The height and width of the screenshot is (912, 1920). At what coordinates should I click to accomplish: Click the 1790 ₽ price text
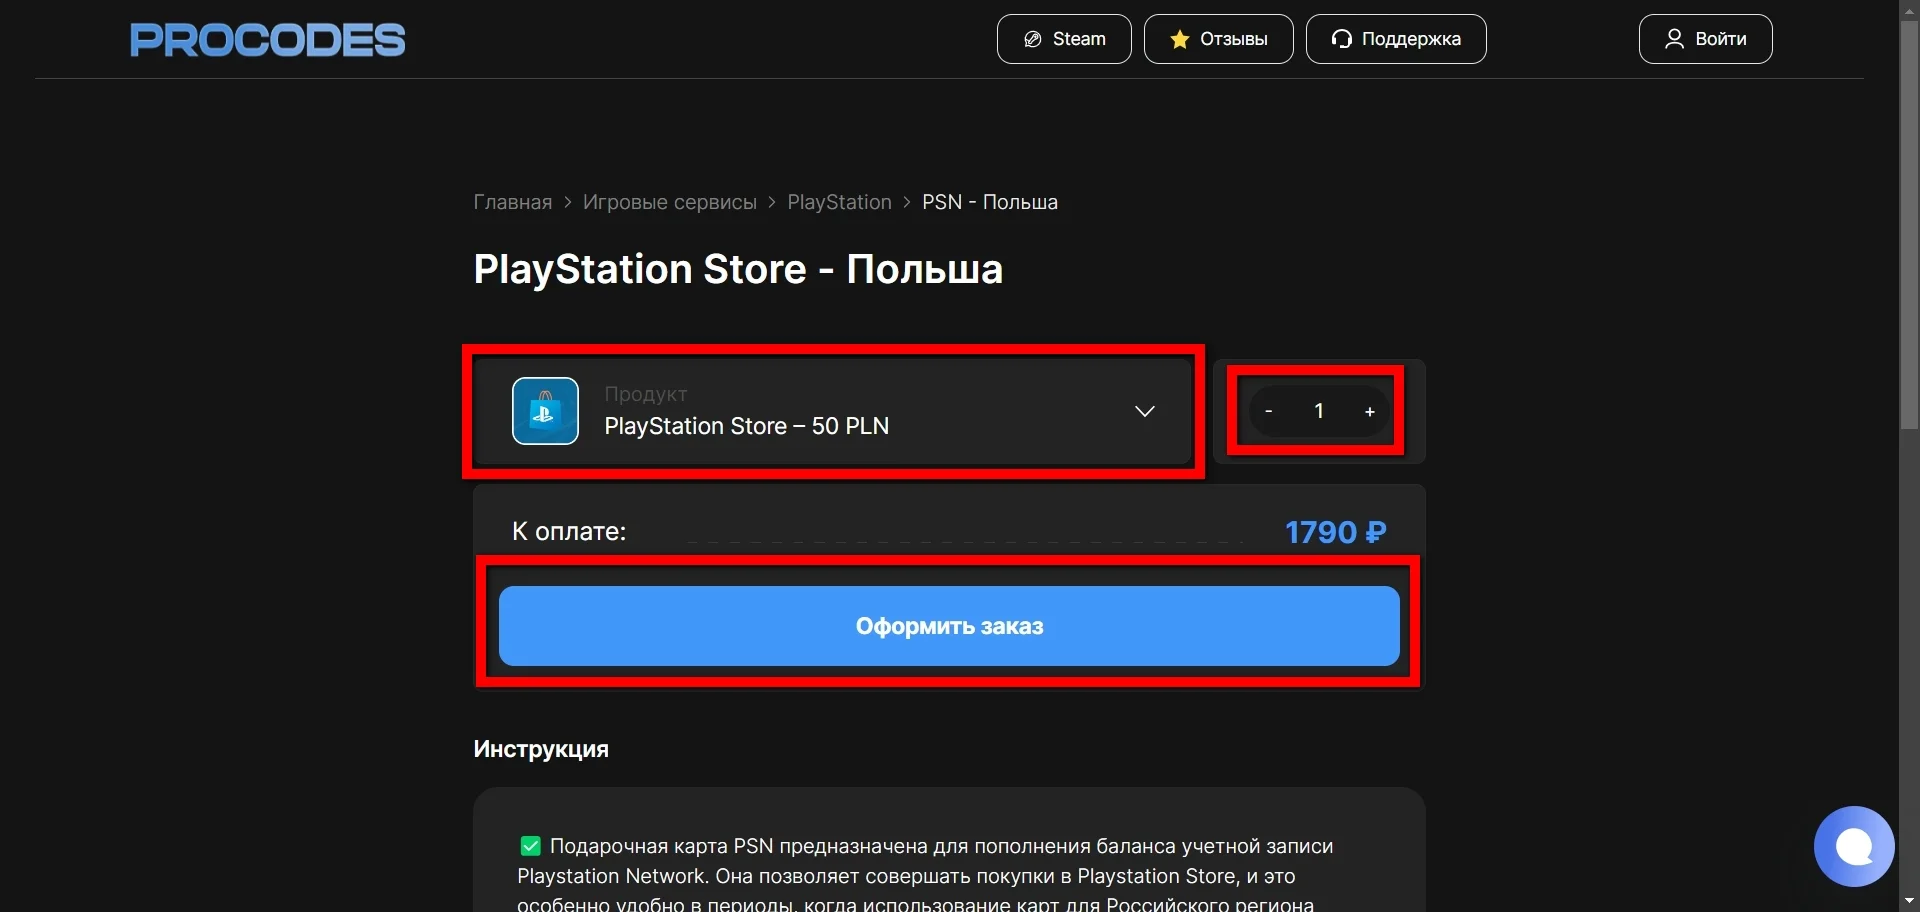pyautogui.click(x=1335, y=532)
